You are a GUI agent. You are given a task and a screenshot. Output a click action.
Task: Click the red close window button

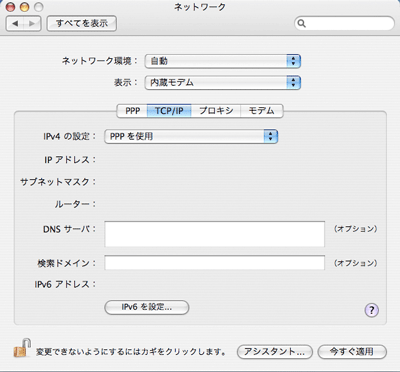[x=10, y=7]
